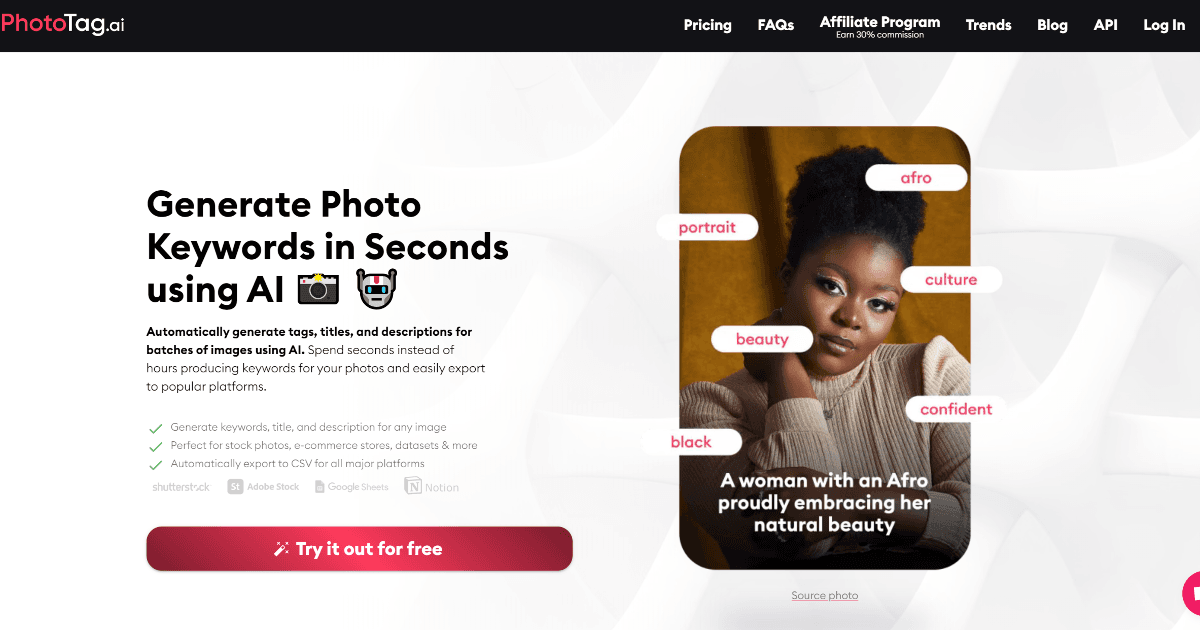Open the Pricing page
The width and height of the screenshot is (1200, 630).
click(x=707, y=25)
